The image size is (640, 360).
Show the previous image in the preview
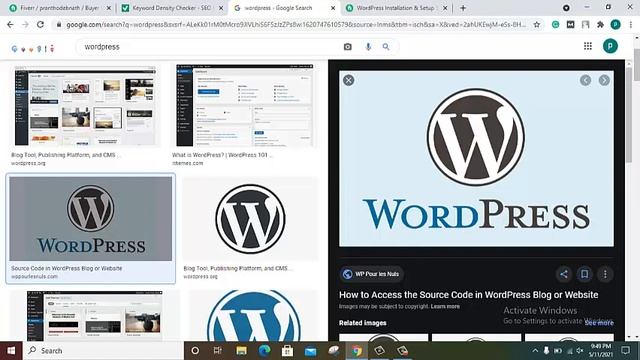585,80
